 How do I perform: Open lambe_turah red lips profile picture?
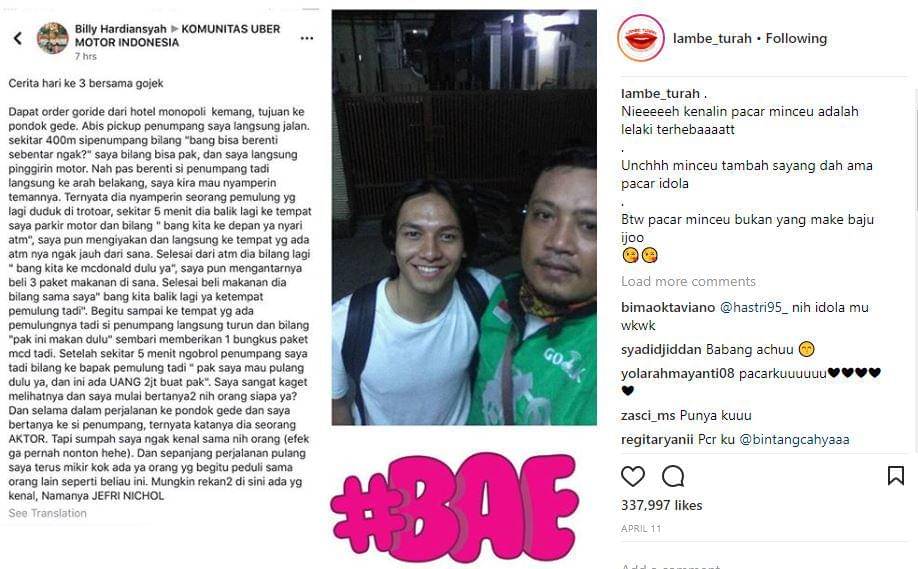[x=640, y=39]
